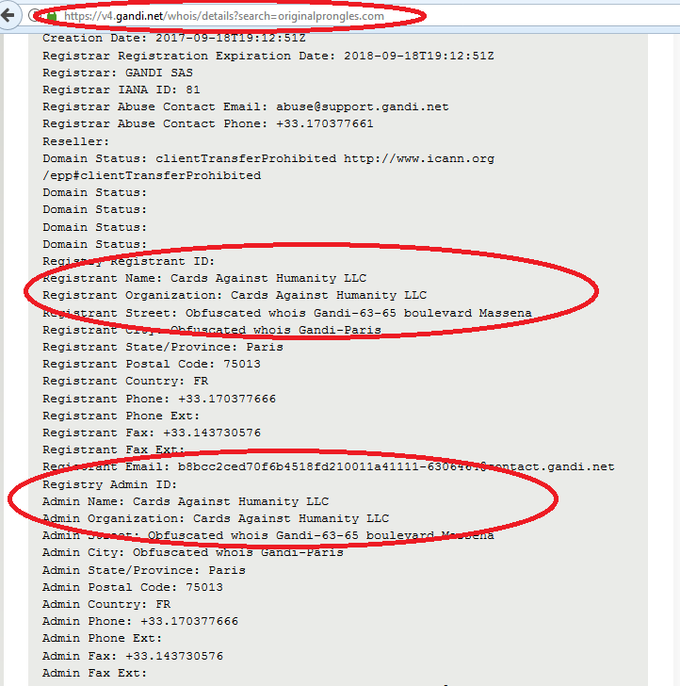Click 'Admin Organization: Cards Against Humanity LLC'
This screenshot has width=680, height=686.
tap(216, 518)
